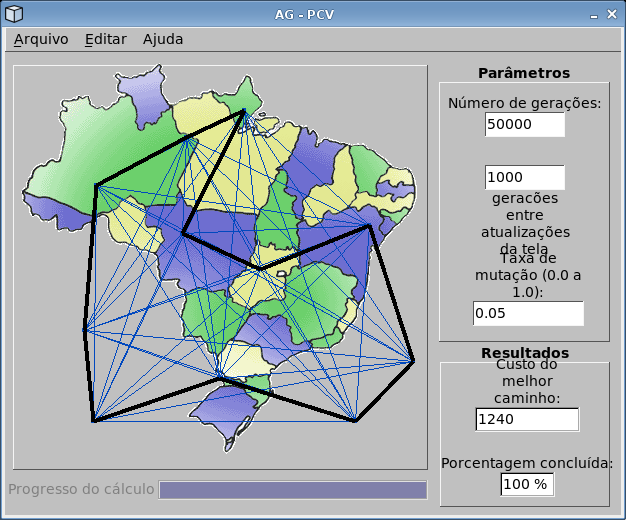
Task: Click the Resultados panel heading
Action: (x=524, y=353)
